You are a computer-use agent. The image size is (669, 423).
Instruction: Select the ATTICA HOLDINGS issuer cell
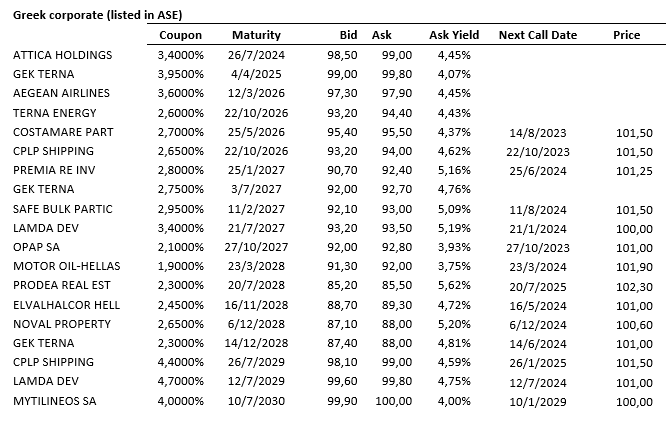(x=62, y=55)
